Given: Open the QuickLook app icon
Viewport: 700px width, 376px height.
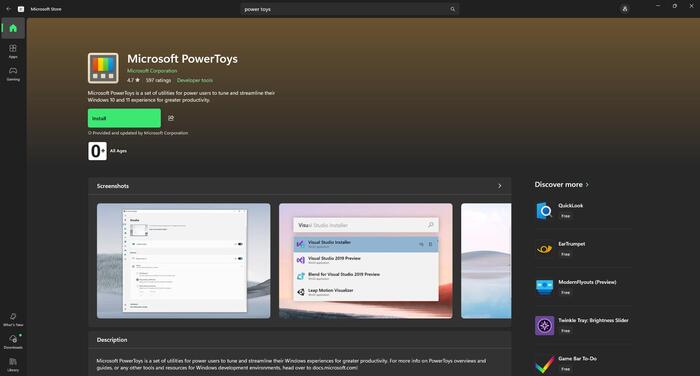Looking at the screenshot, I should coord(544,211).
